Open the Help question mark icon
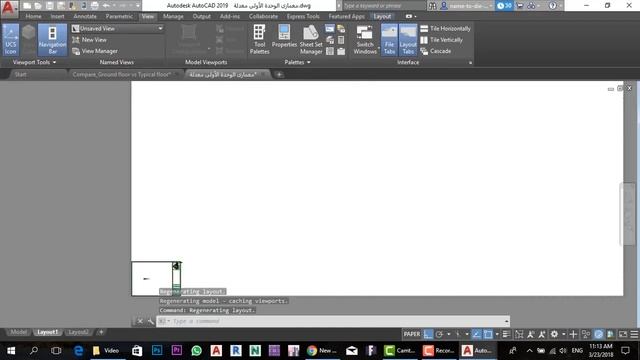Image resolution: width=640 pixels, height=360 pixels. pyautogui.click(x=553, y=6)
